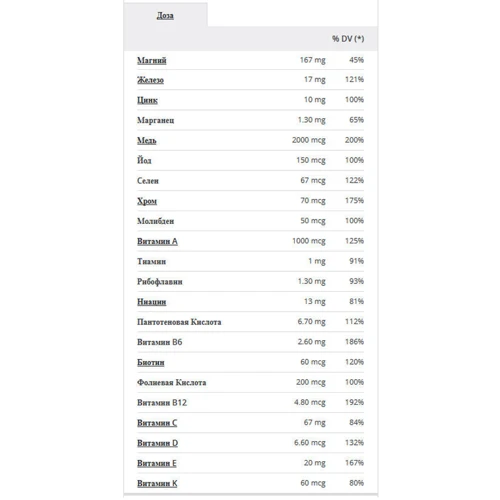
Task: Select the Витамин A link
Action: (x=157, y=241)
